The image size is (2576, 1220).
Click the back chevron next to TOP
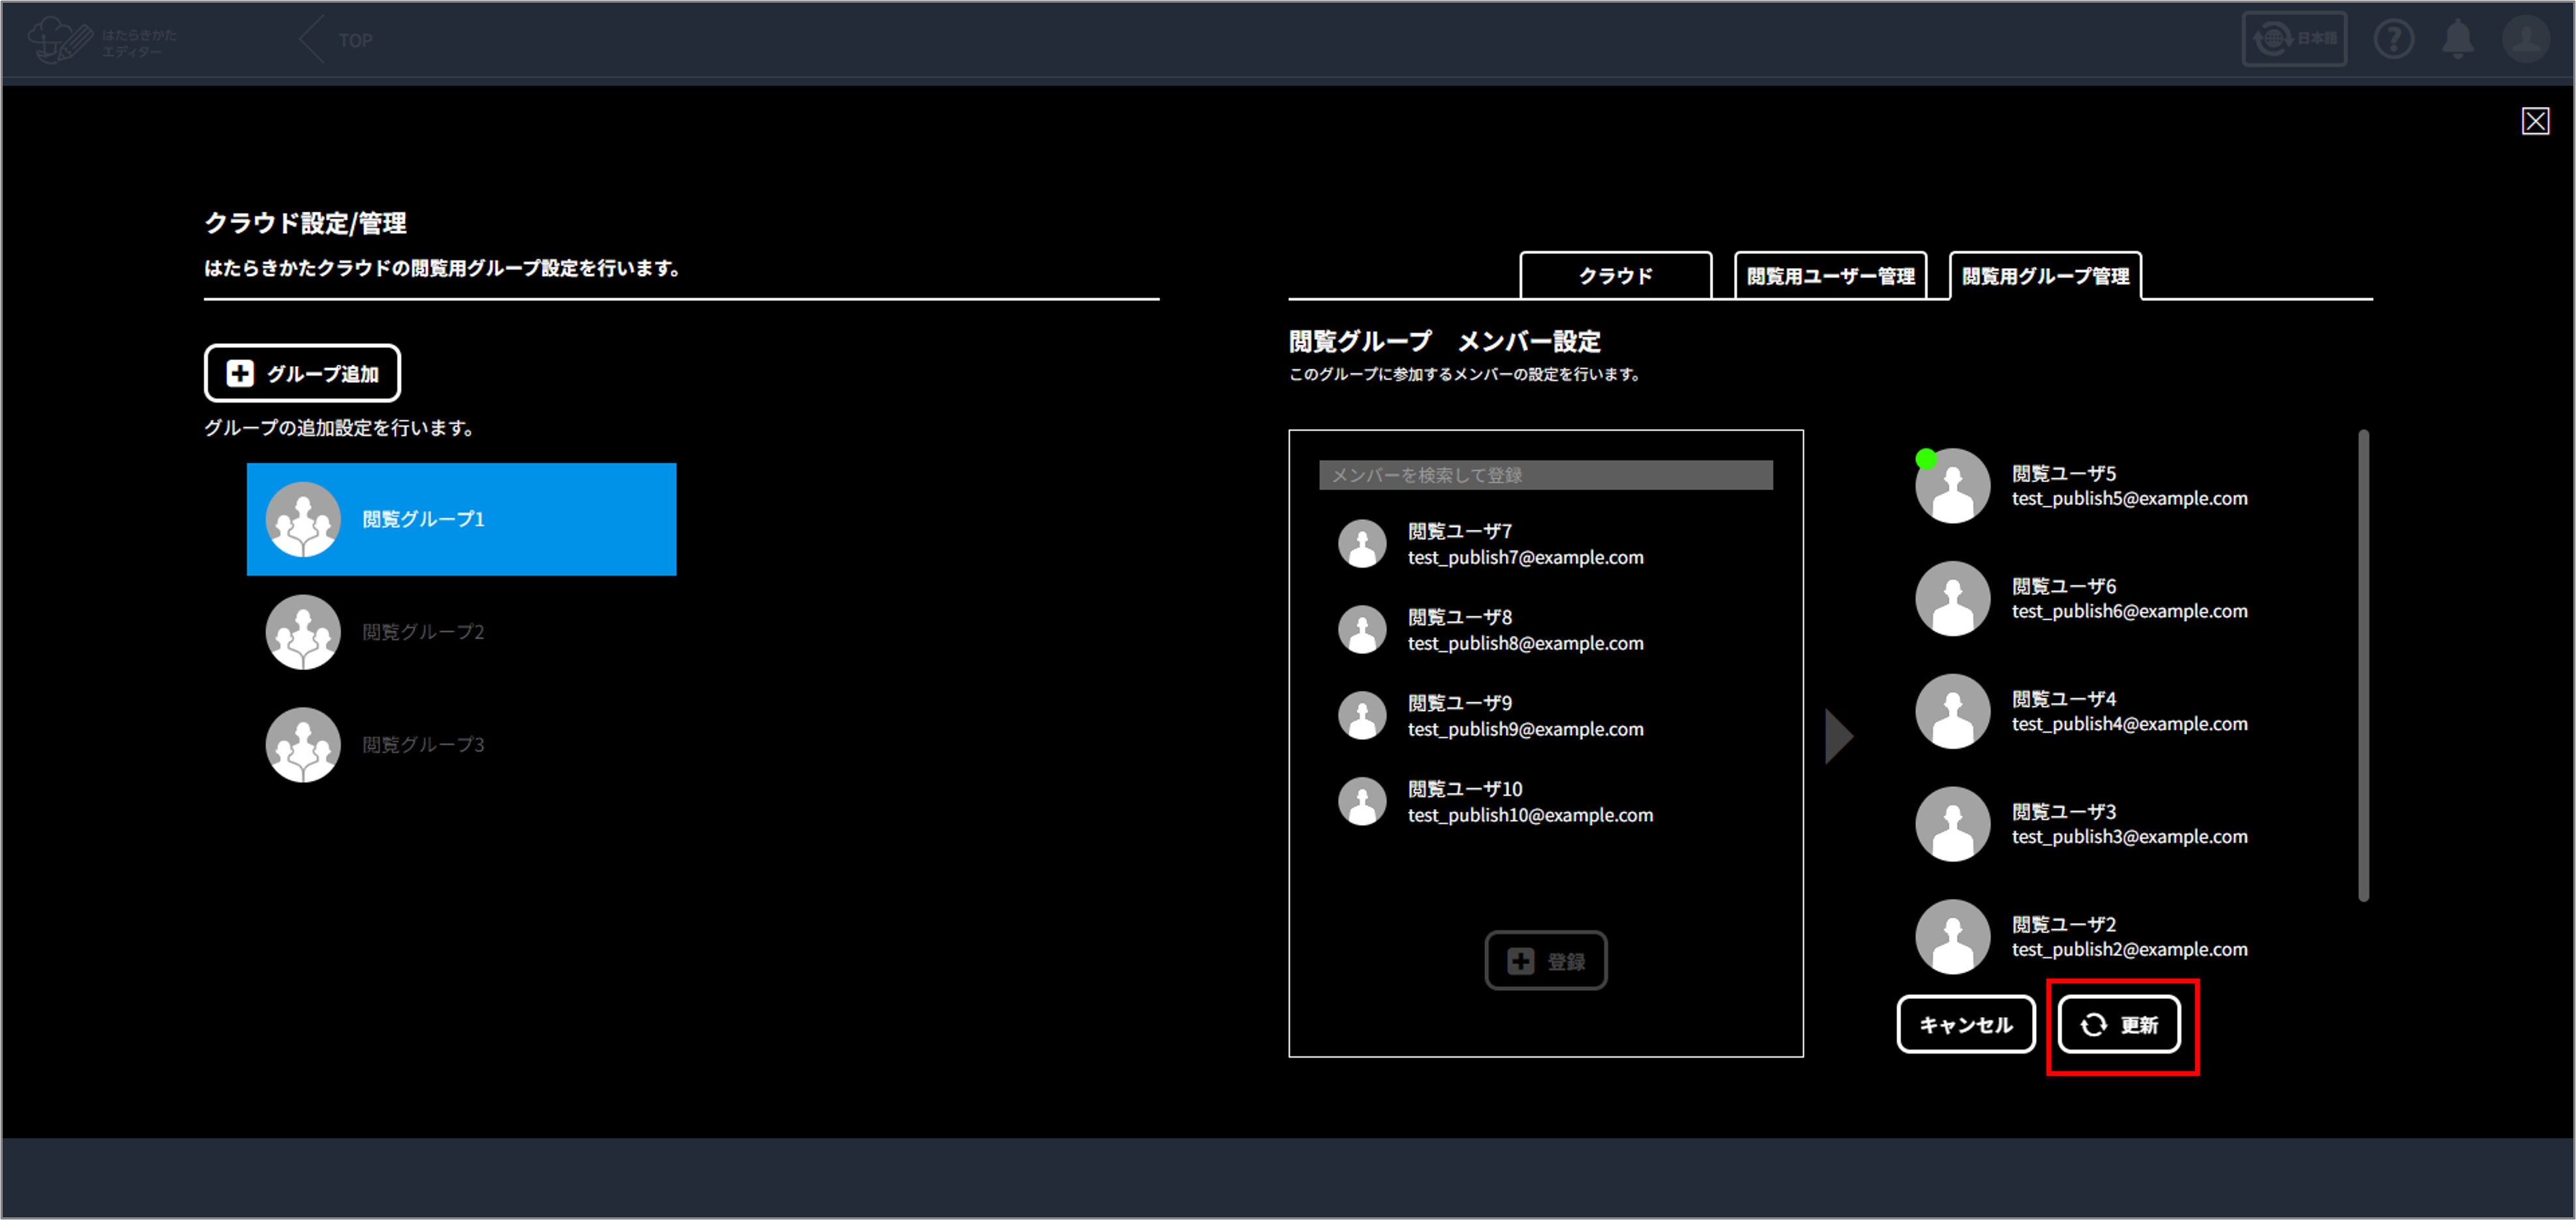click(311, 40)
